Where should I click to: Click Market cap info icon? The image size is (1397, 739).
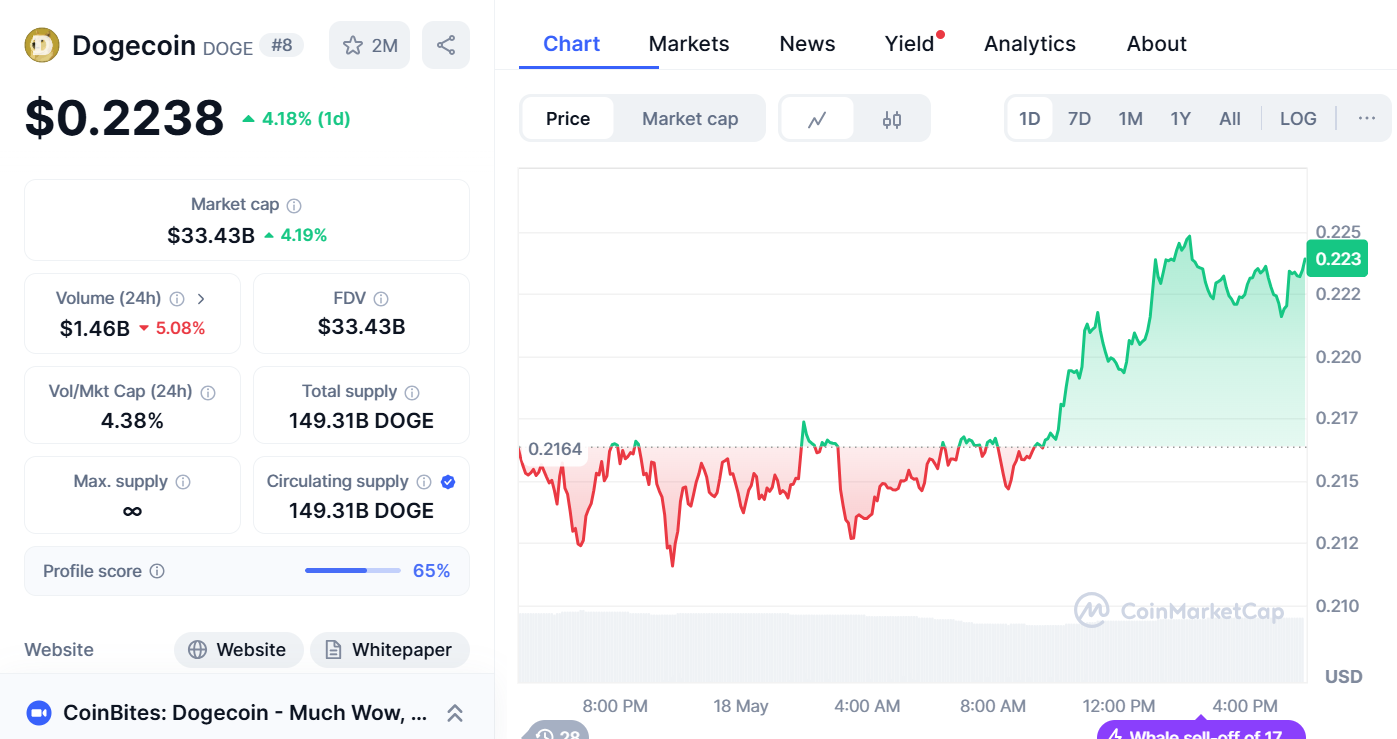coord(294,205)
